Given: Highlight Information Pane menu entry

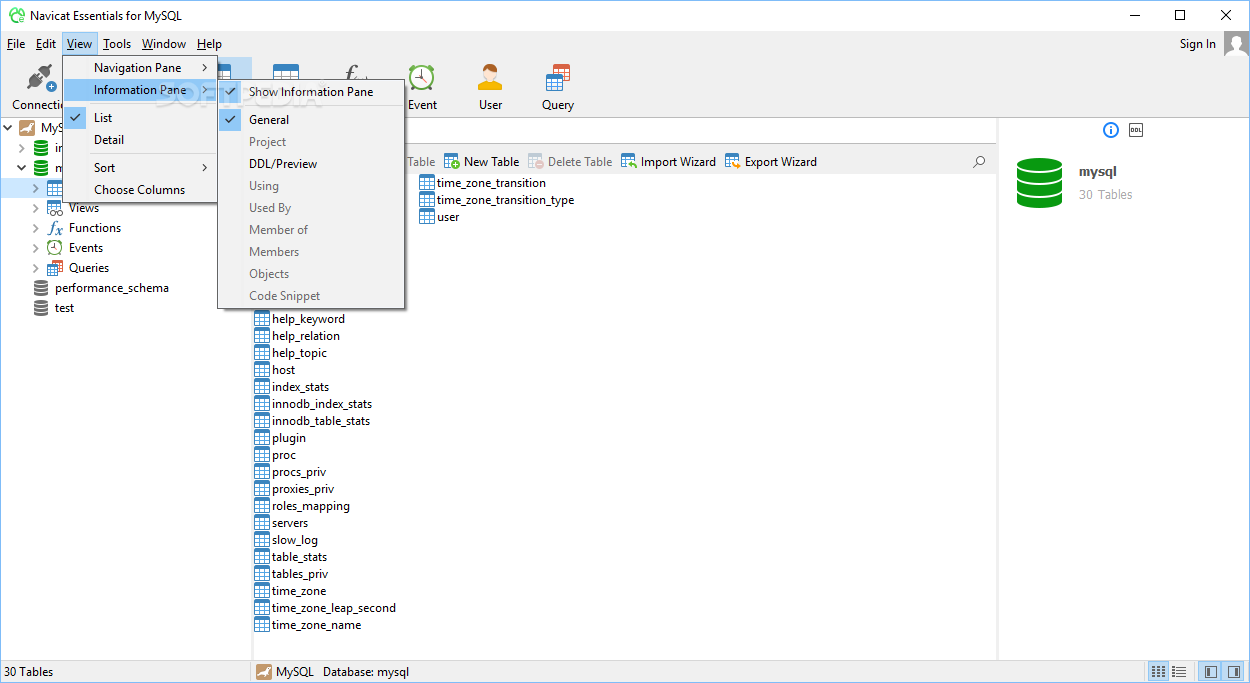Looking at the screenshot, I should 140,90.
